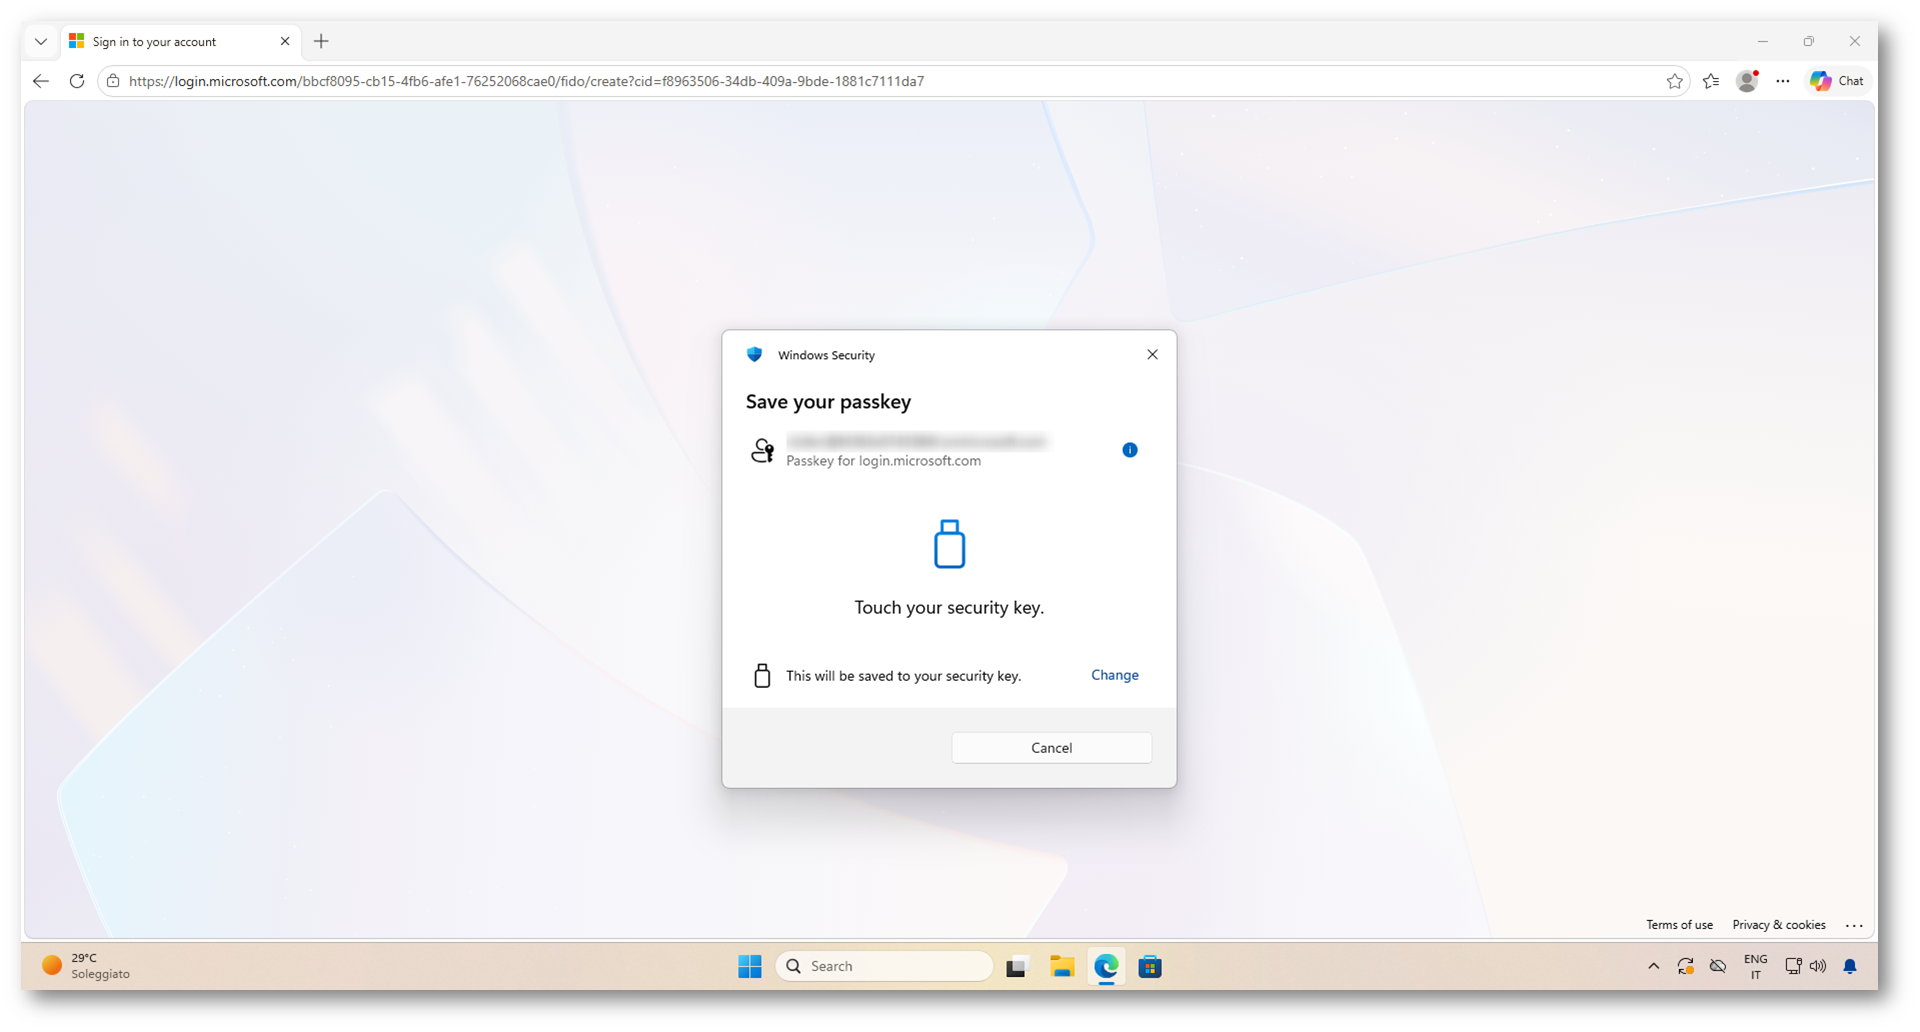
Task: Expand the tab actions menu chevron
Action: point(41,42)
